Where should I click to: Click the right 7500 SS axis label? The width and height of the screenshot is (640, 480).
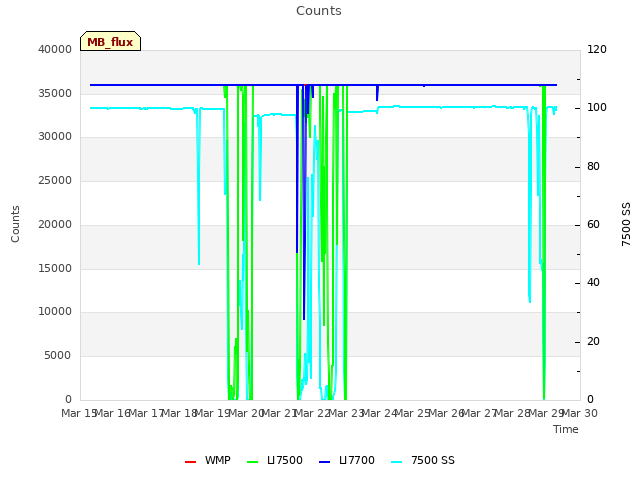tap(626, 224)
